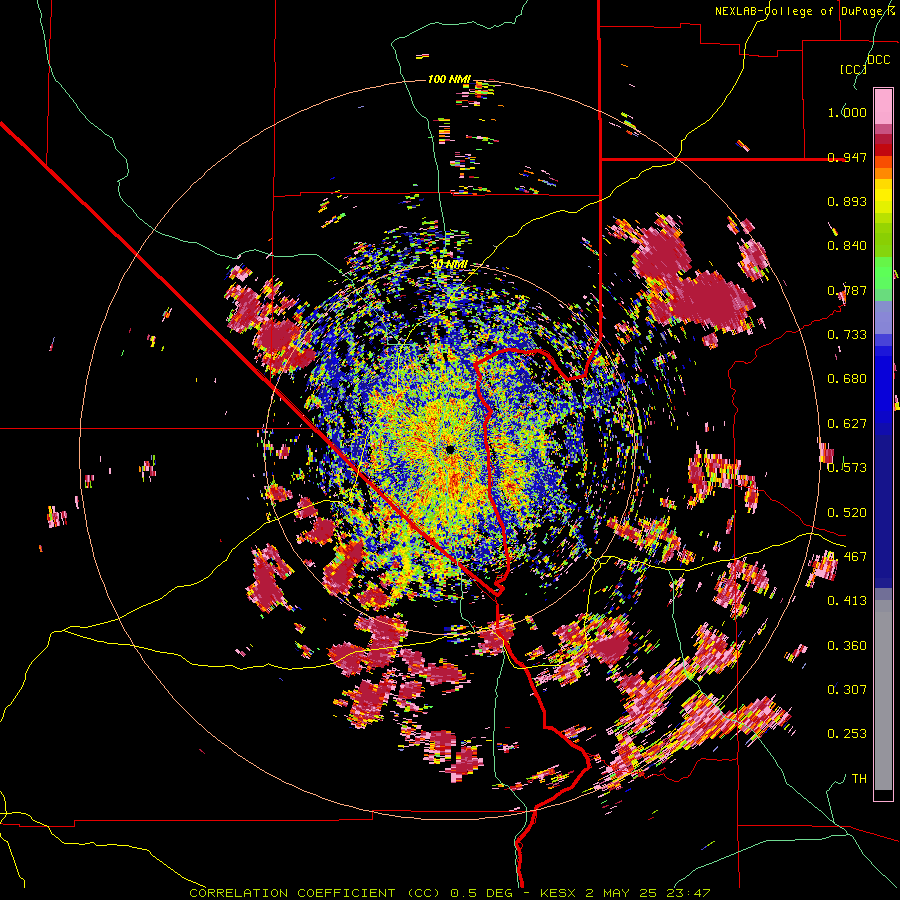Click the 0.253 scale value
This screenshot has height=900, width=900.
pyautogui.click(x=847, y=734)
